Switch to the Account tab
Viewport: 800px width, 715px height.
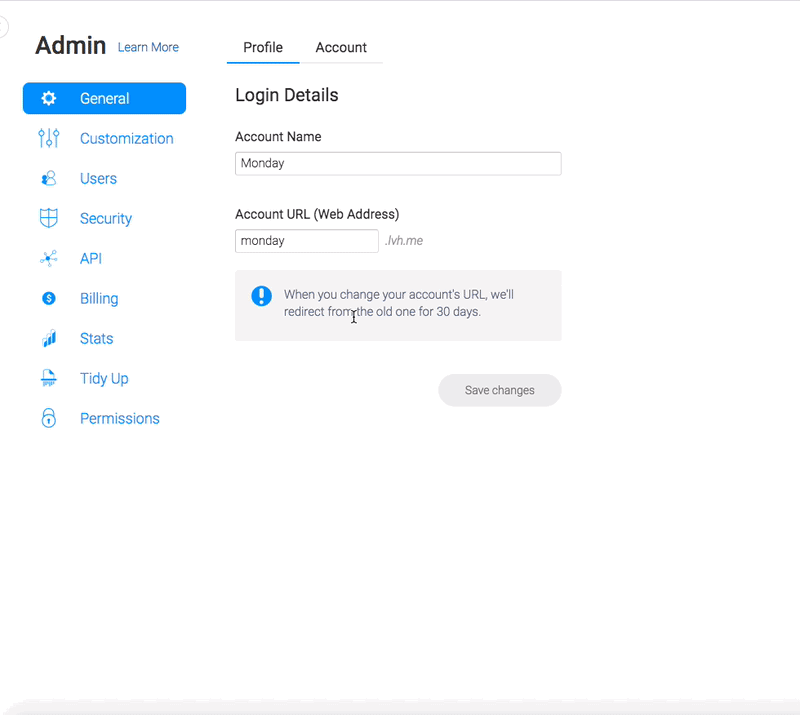click(341, 47)
